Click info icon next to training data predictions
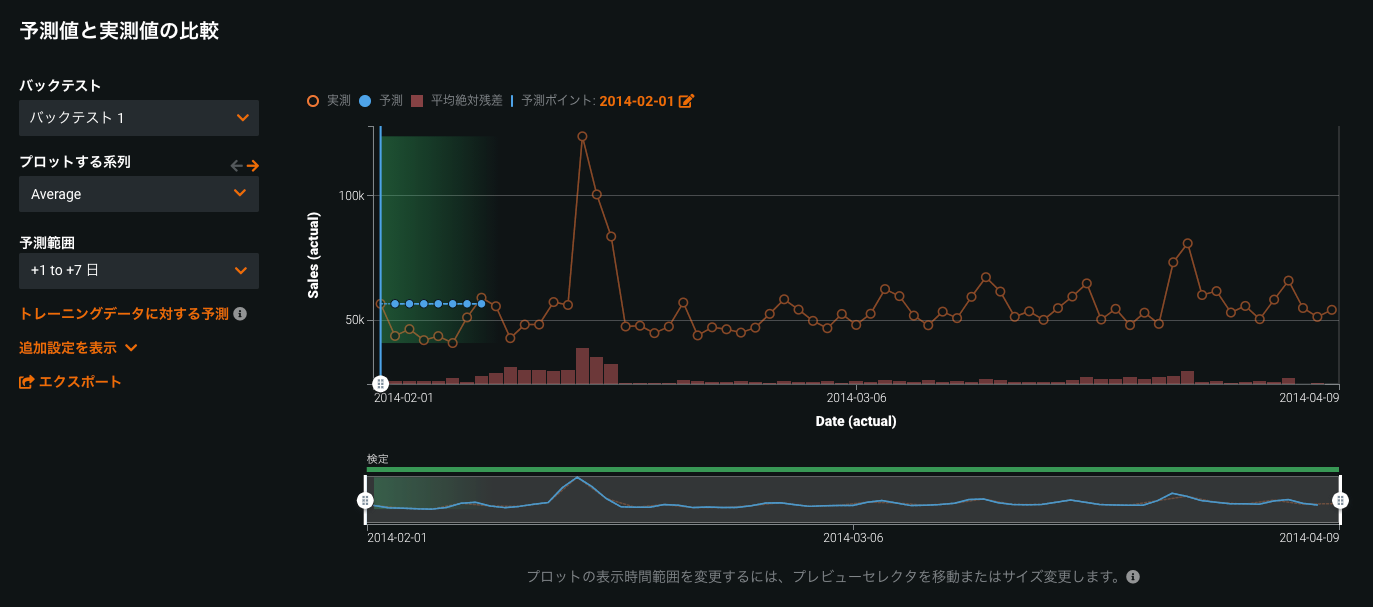The image size is (1373, 607). [x=240, y=314]
